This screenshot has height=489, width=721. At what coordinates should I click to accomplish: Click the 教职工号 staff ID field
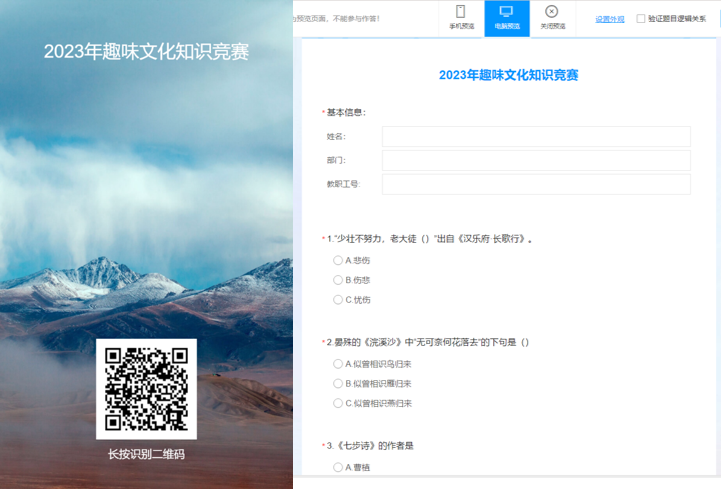(536, 184)
